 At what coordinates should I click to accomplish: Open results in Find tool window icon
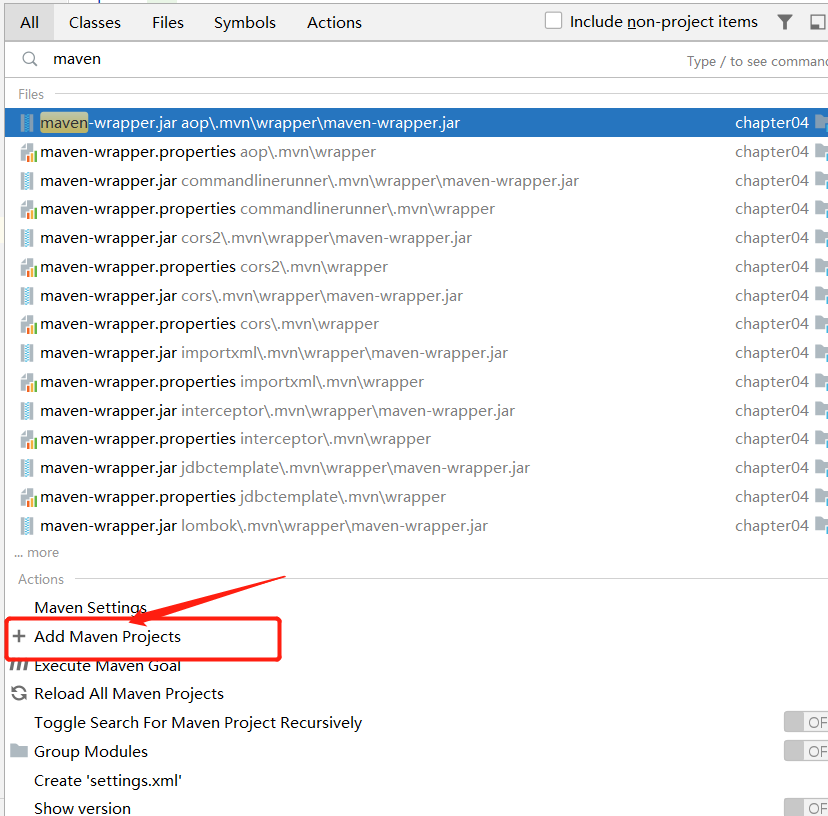pos(817,22)
